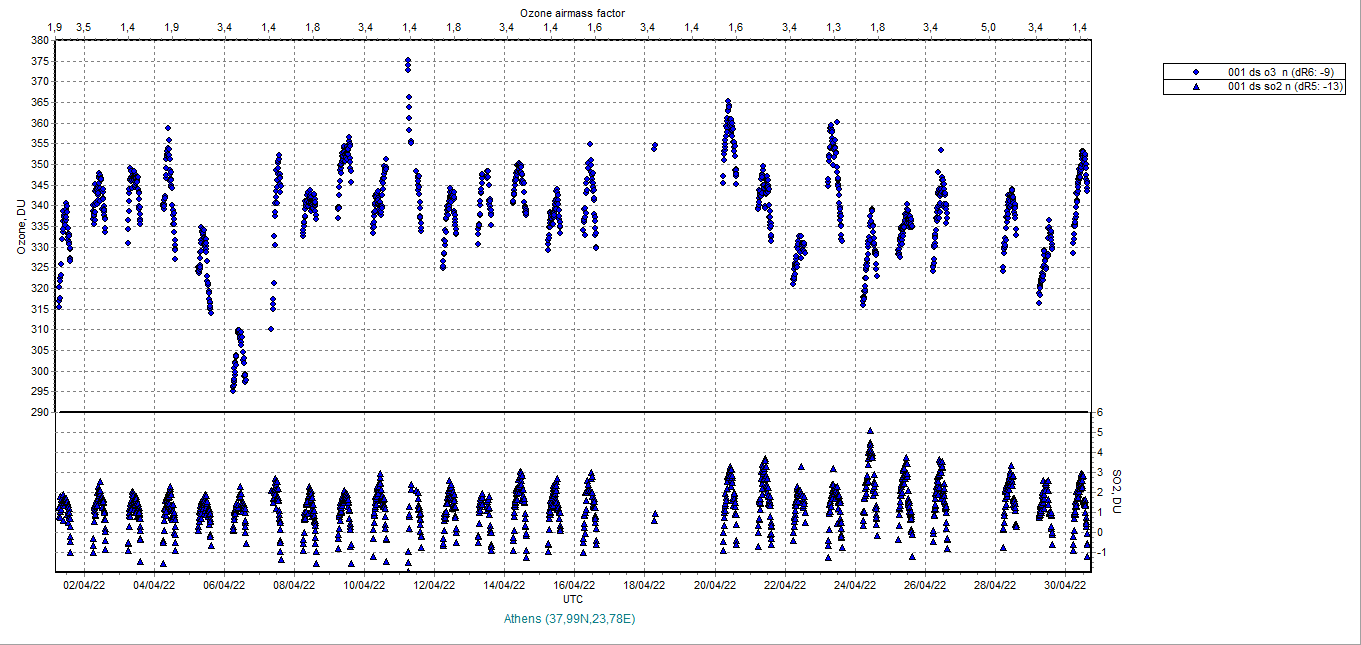Click the blue triangle marker in the legend
1361x645 pixels.
(x=1196, y=87)
